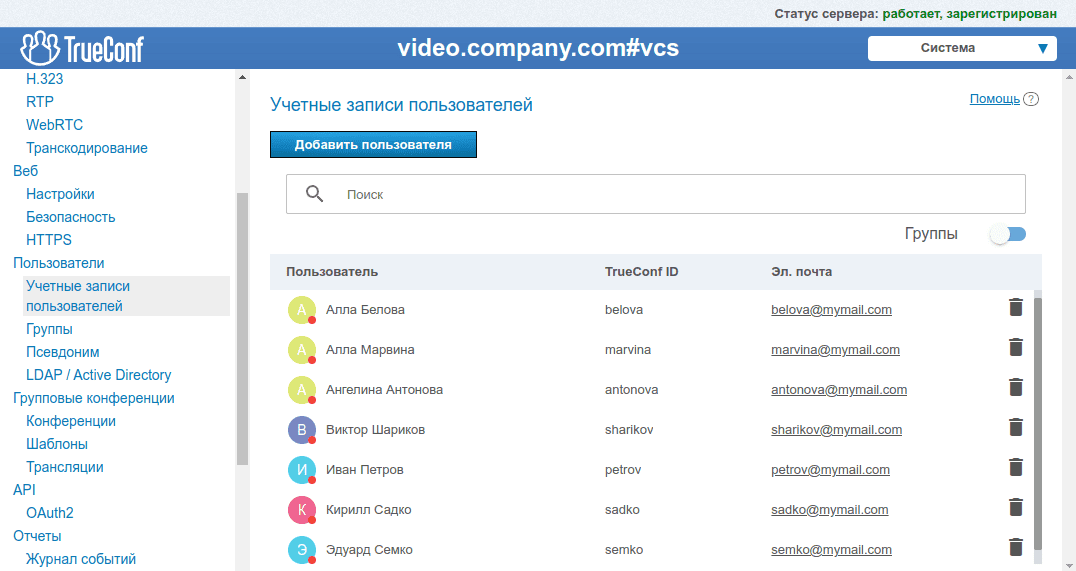The width and height of the screenshot is (1076, 571).
Task: Toggle the Группы switch
Action: 1007,235
